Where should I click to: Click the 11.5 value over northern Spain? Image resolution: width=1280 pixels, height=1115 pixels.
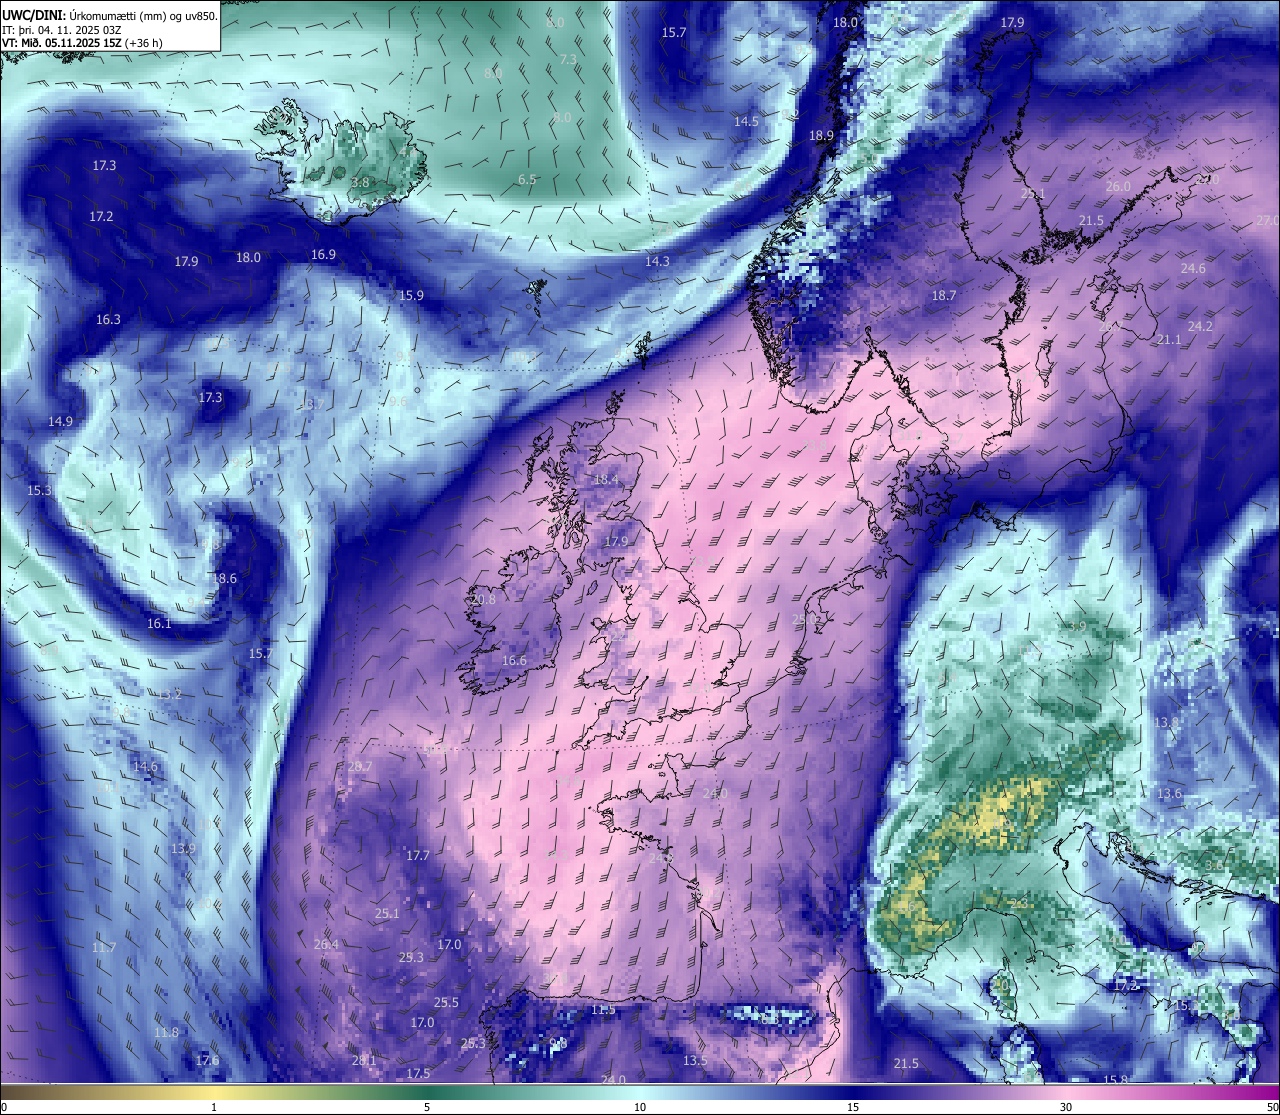tap(603, 1010)
